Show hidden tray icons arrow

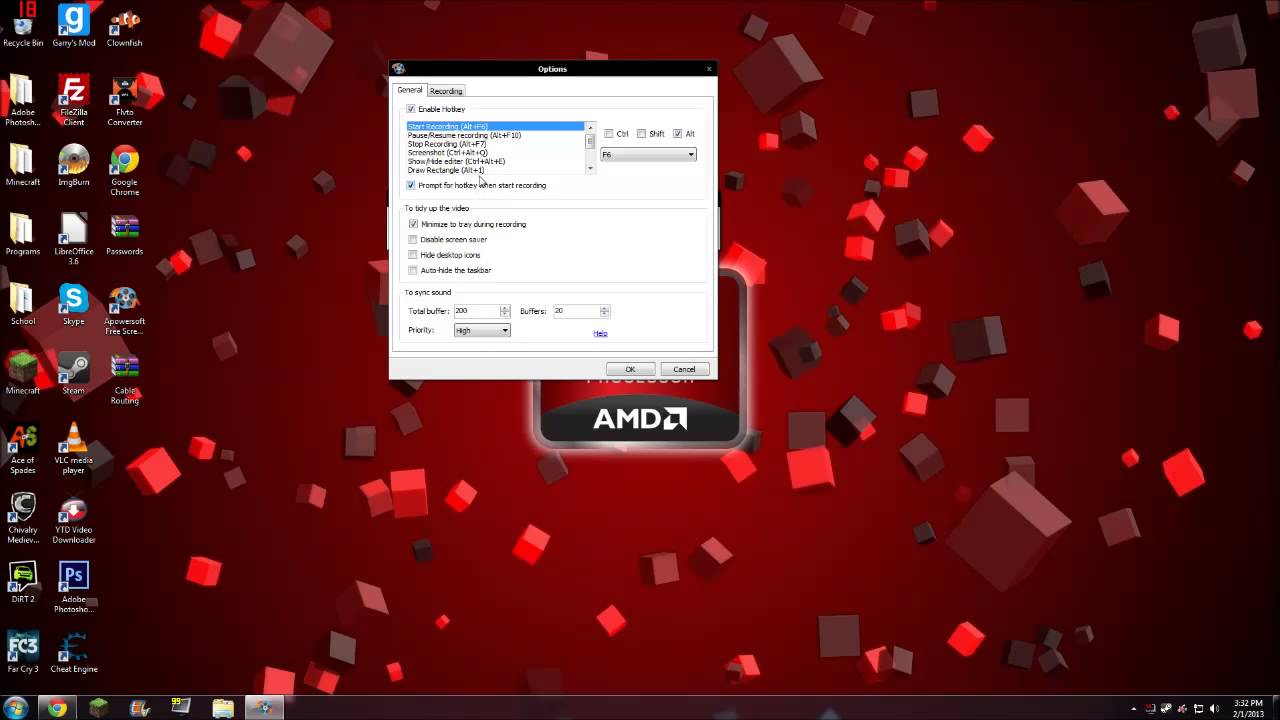coord(1133,708)
